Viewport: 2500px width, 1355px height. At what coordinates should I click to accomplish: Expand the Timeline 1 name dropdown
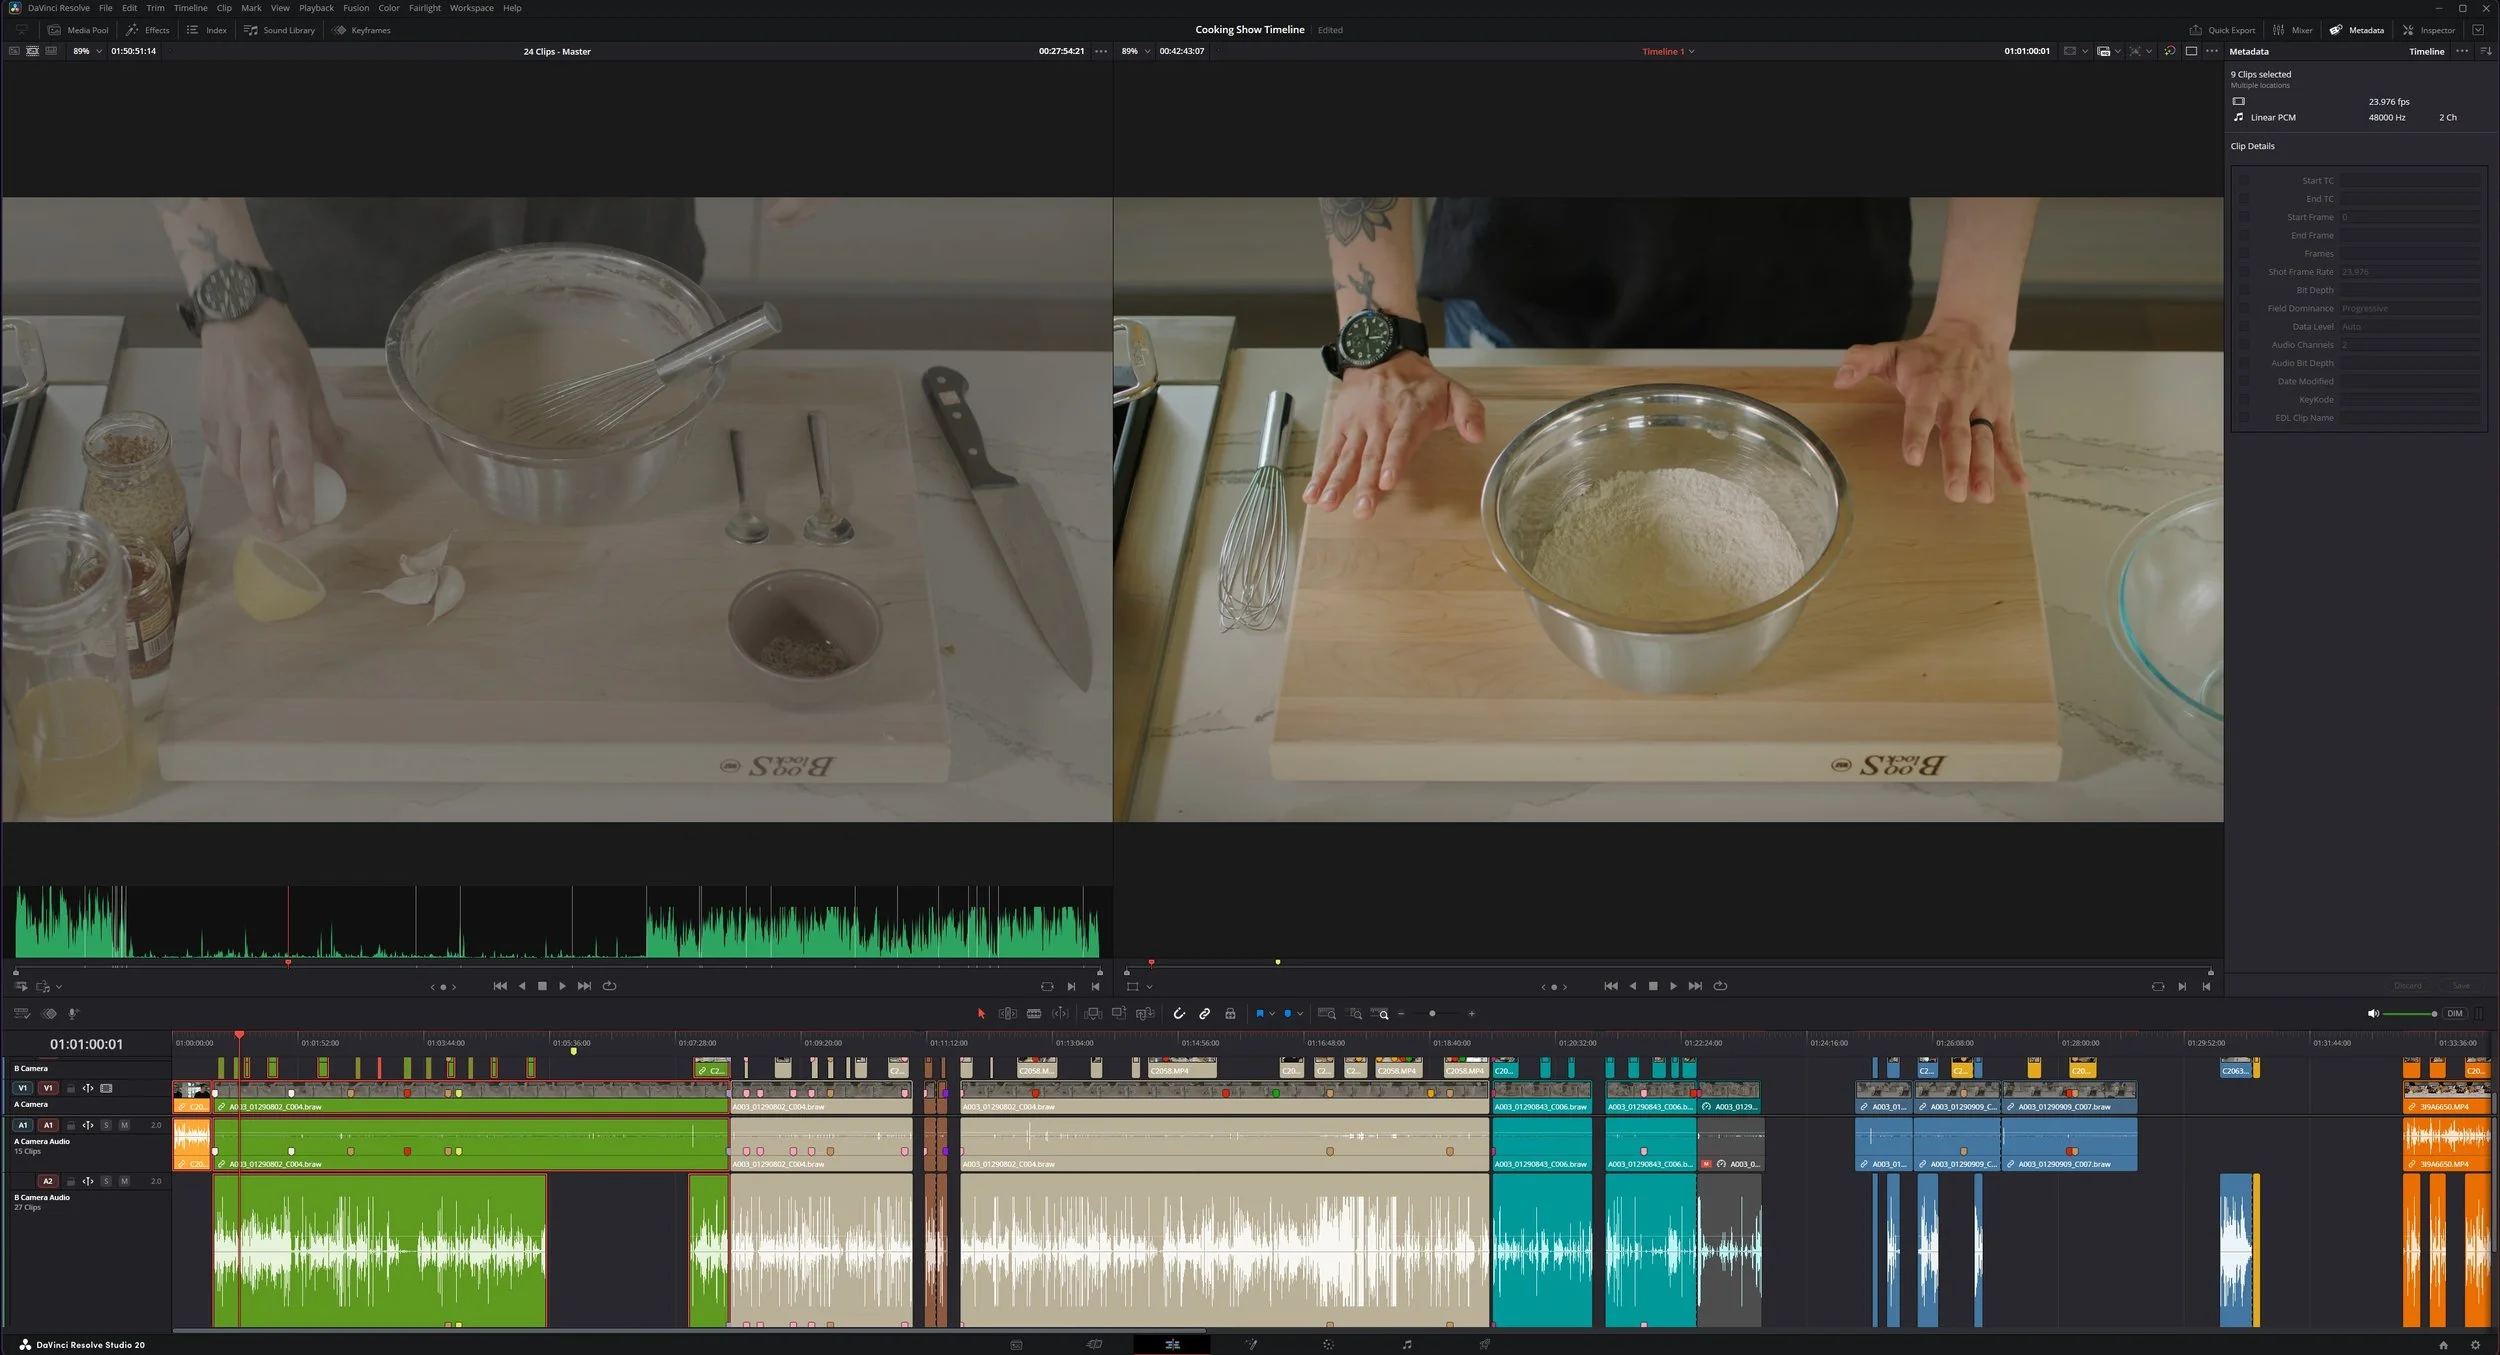point(1692,51)
